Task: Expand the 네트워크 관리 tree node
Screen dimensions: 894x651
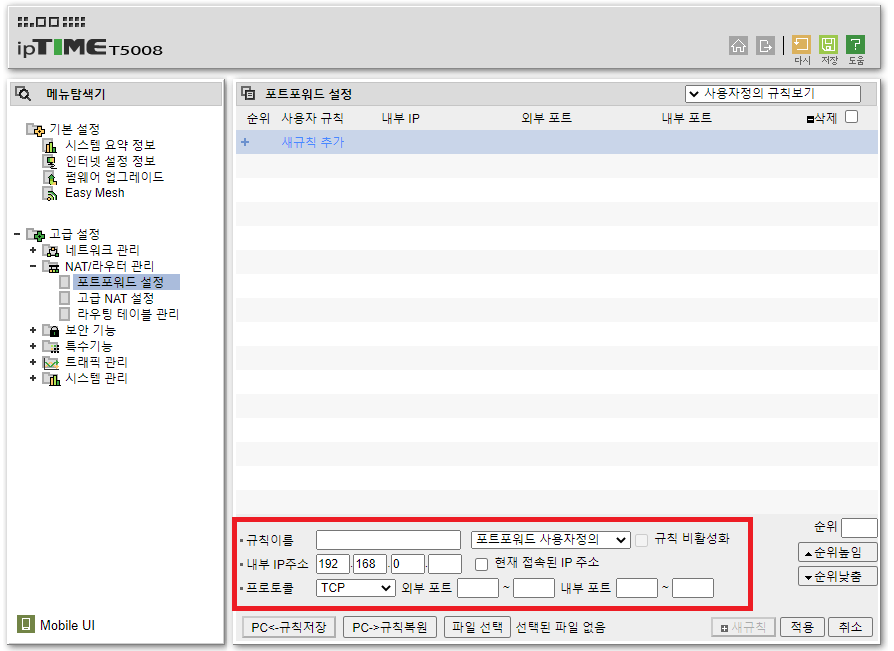Action: [33, 250]
